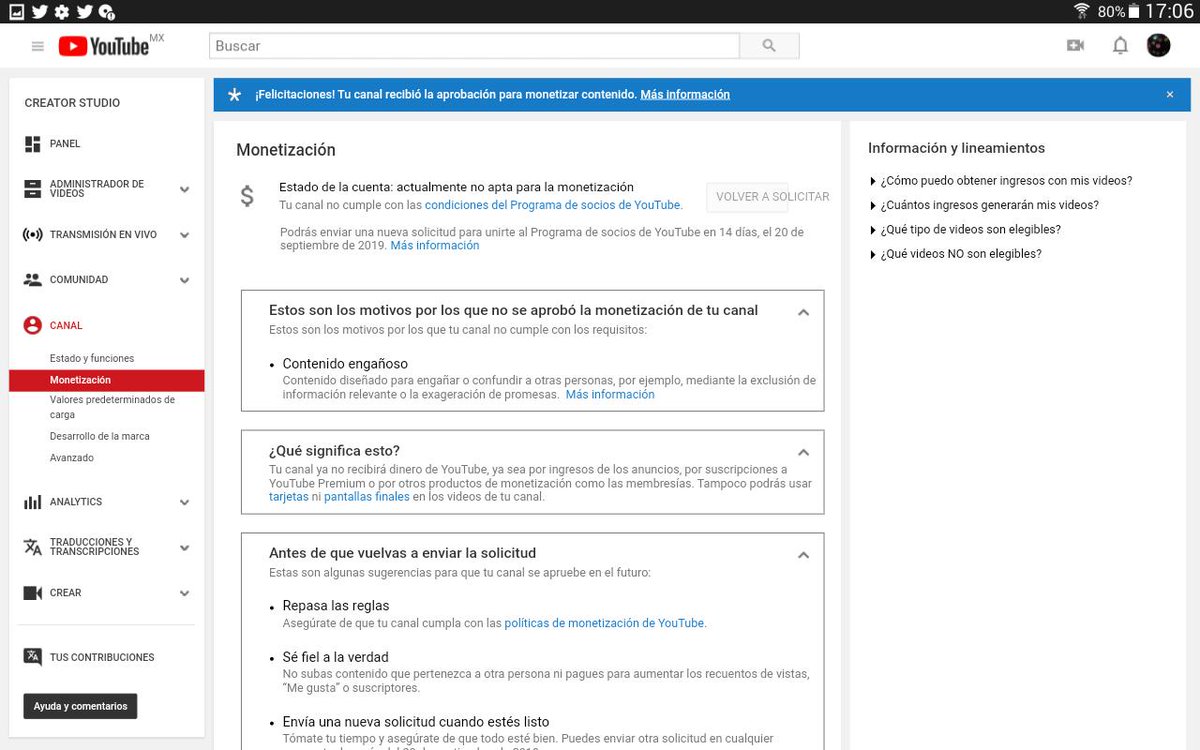Tap the first Twitter notification icon
This screenshot has height=750, width=1200.
click(40, 12)
